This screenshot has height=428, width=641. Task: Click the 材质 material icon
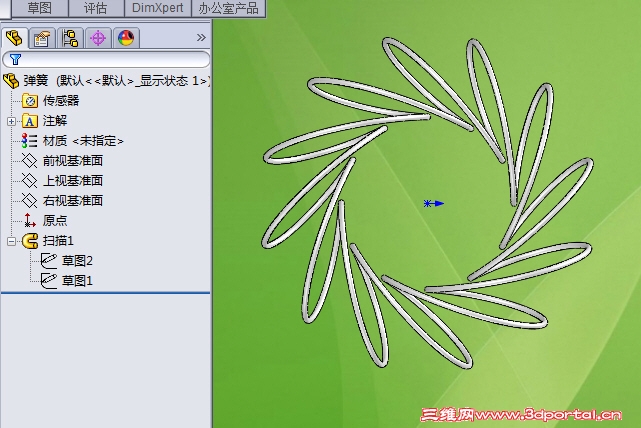29,141
